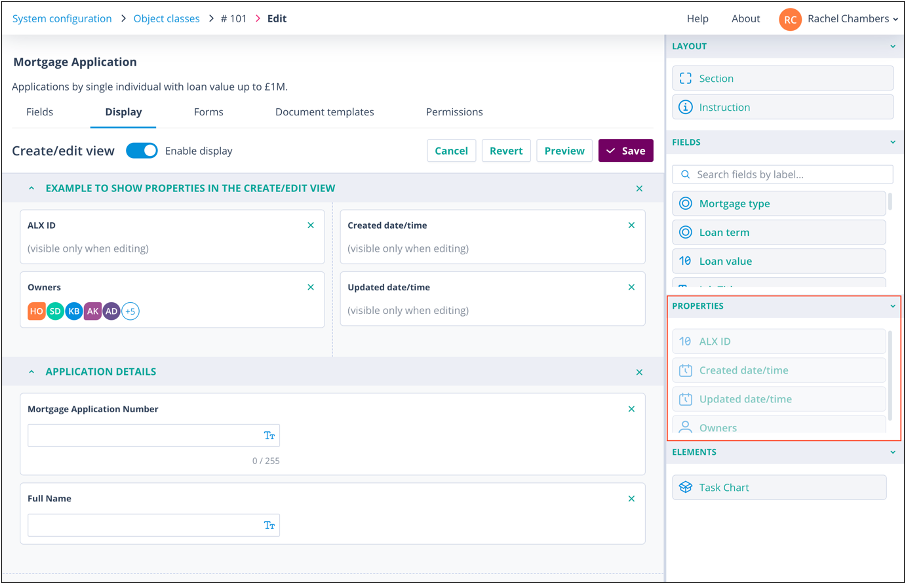Open the Forms tab

[209, 112]
